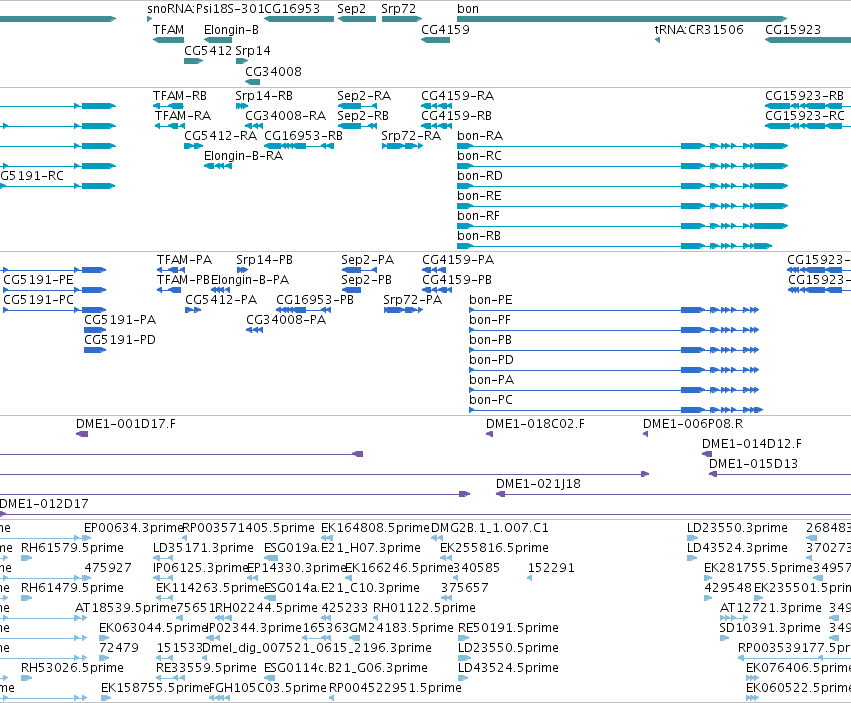Click the Elongin-B gene label
Image resolution: width=851 pixels, height=703 pixels.
(231, 29)
